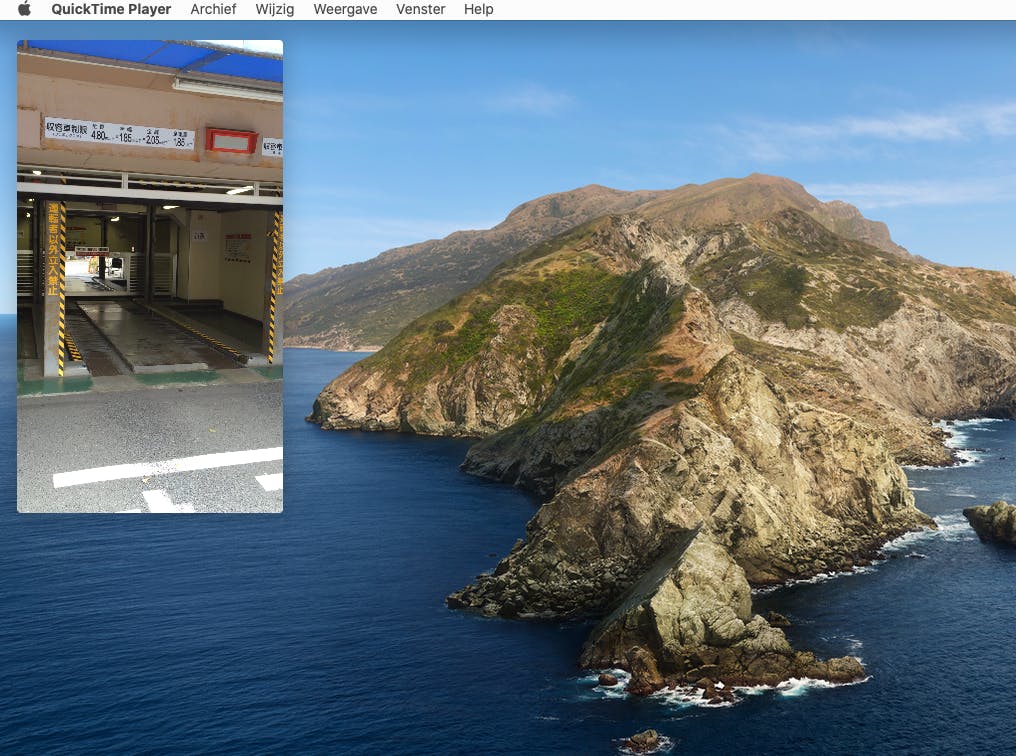Click the parking garage video window
1016x756 pixels.
coord(150,277)
